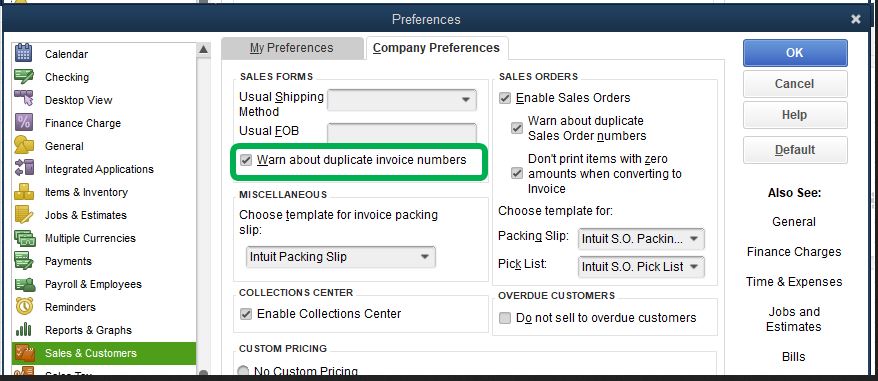This screenshot has height=381, width=878.
Task: Select the Multiple Currencies icon
Action: coord(25,238)
